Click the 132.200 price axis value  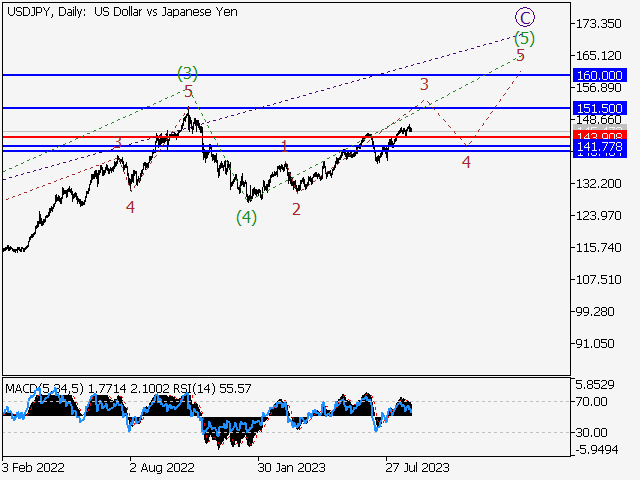pyautogui.click(x=598, y=184)
